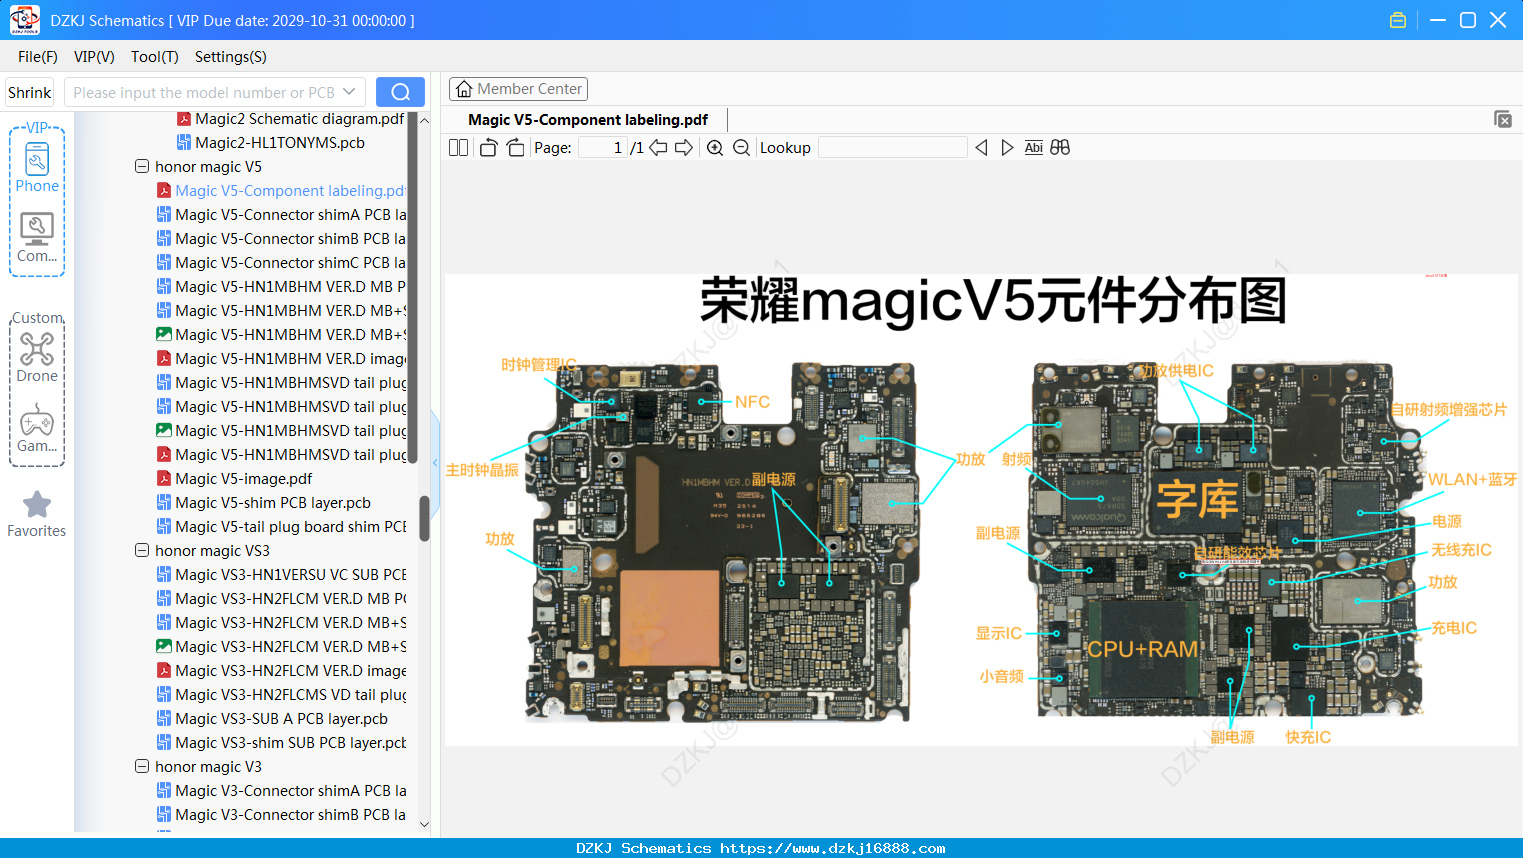Open Magic VS3-HN1VERSU VC SUB PCB
The height and width of the screenshot is (858, 1523).
coord(281,575)
